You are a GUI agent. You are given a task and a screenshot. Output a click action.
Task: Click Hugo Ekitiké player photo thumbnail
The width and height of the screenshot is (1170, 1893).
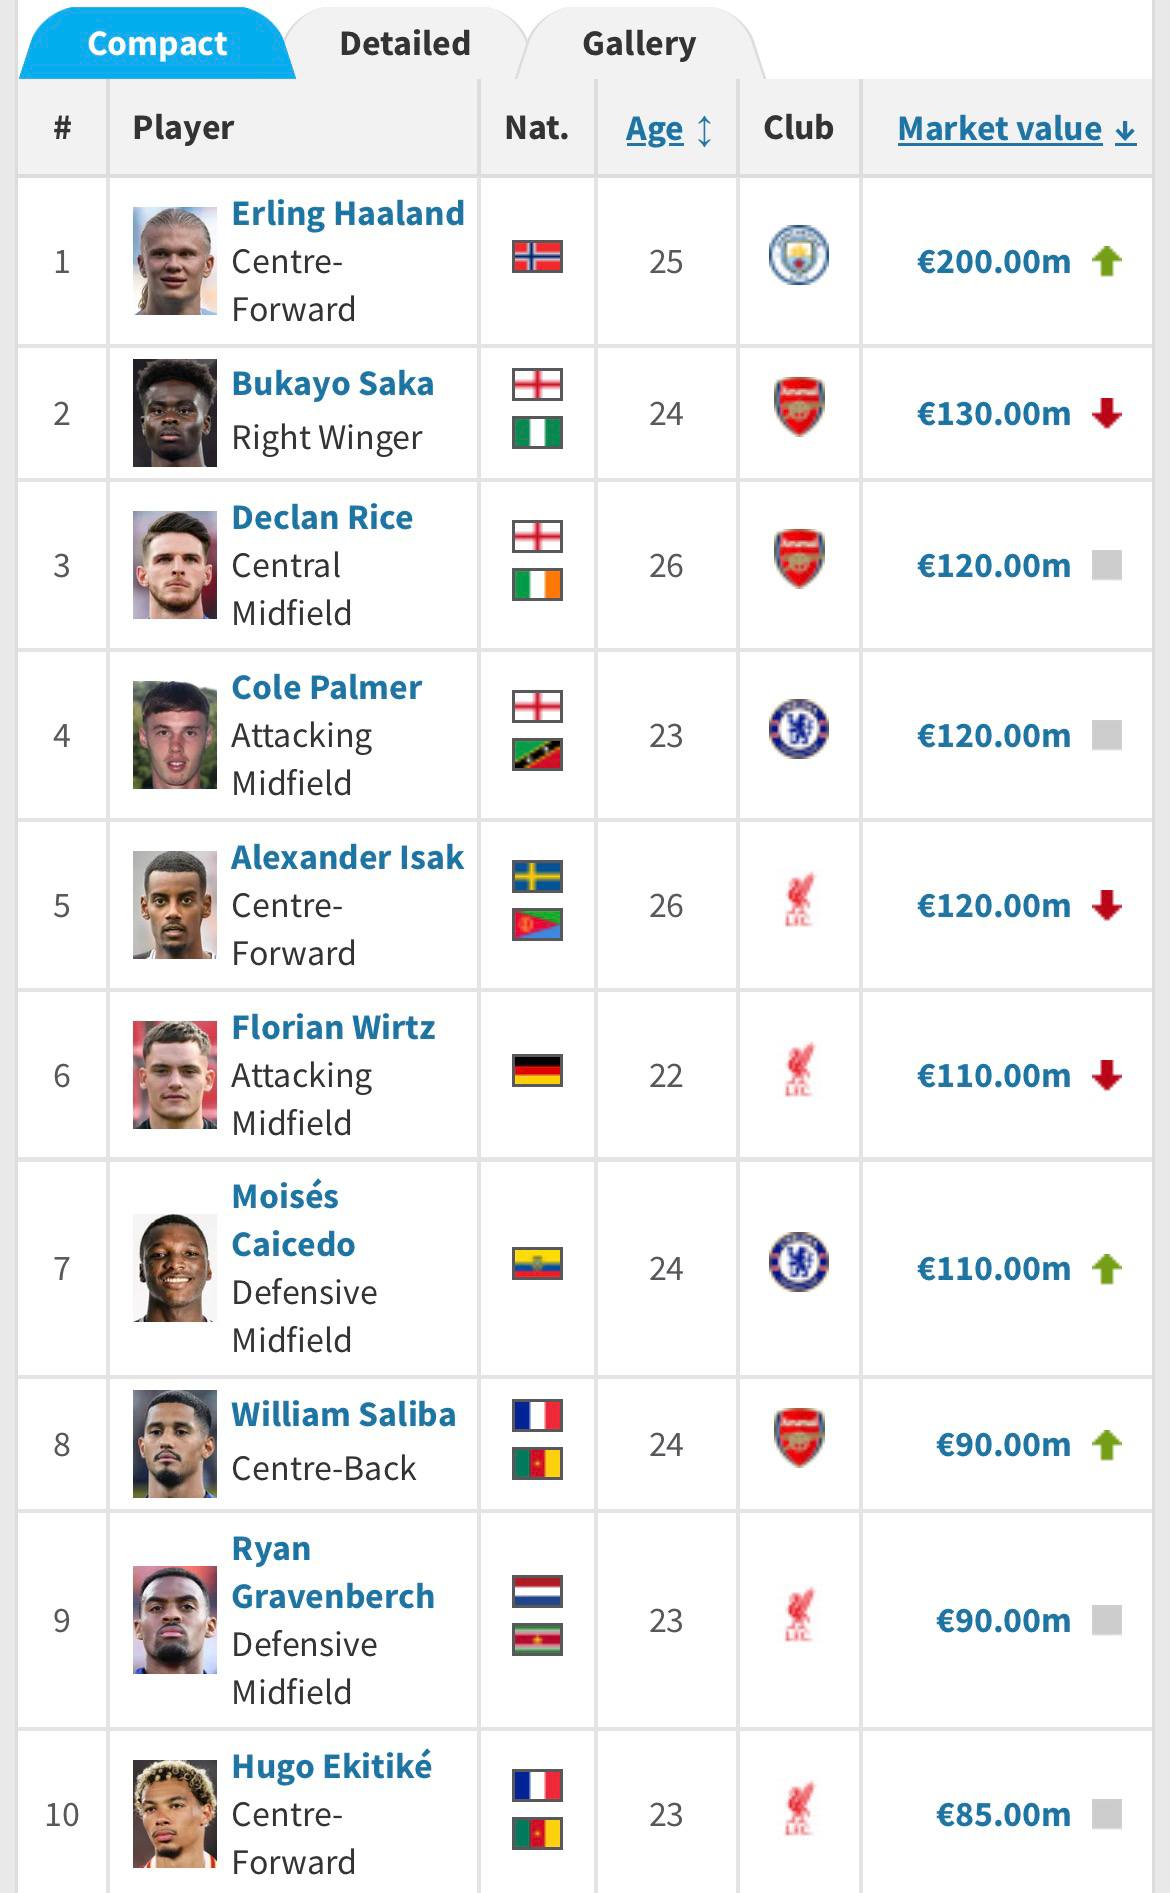point(175,1813)
